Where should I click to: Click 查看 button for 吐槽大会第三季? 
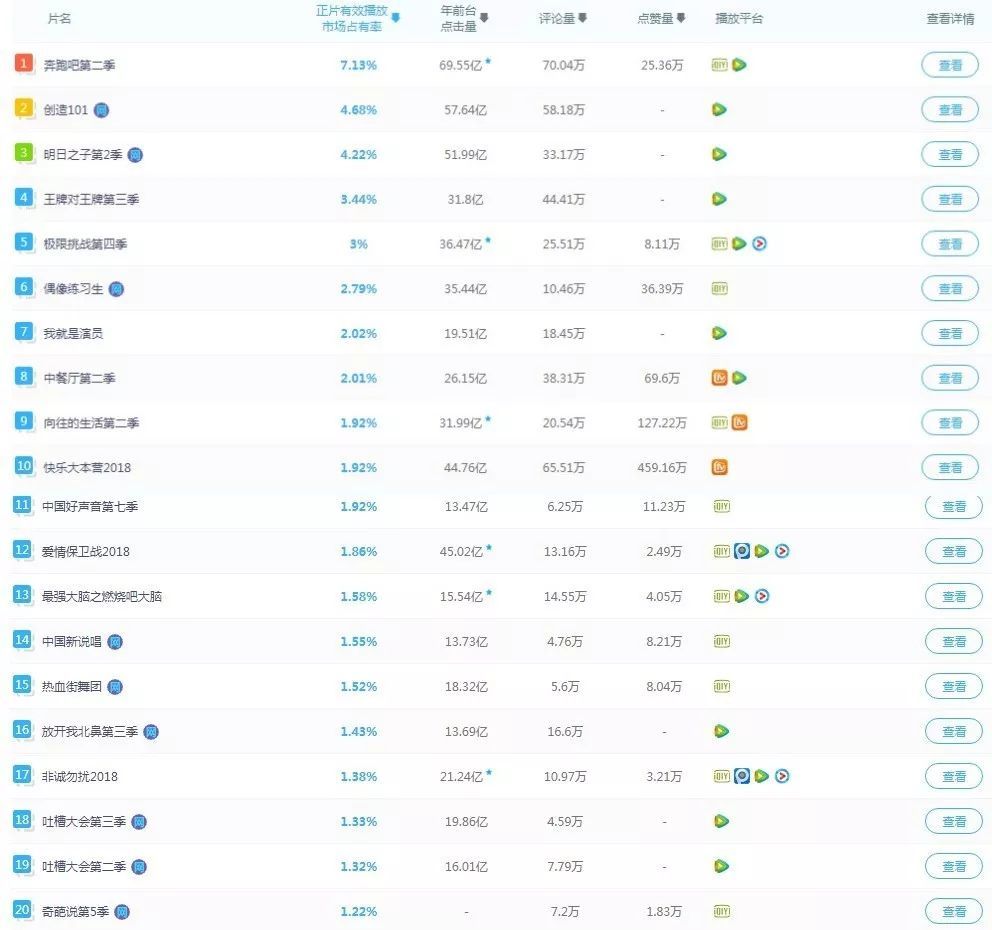click(x=953, y=821)
